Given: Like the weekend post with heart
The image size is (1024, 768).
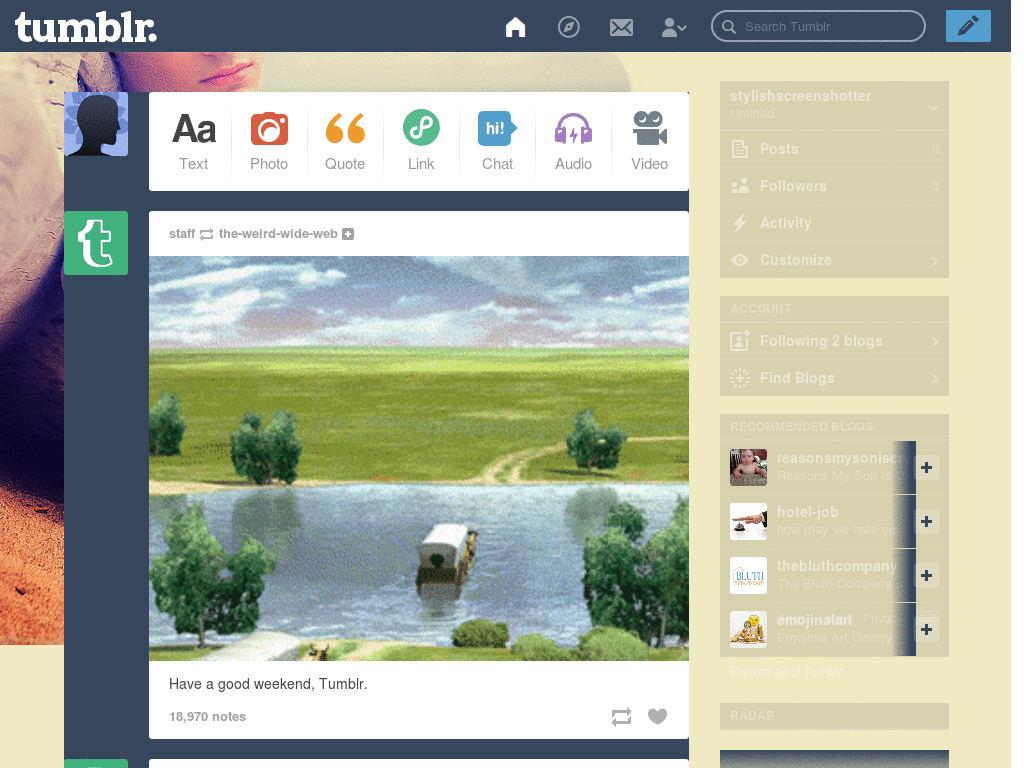Looking at the screenshot, I should click(x=658, y=716).
